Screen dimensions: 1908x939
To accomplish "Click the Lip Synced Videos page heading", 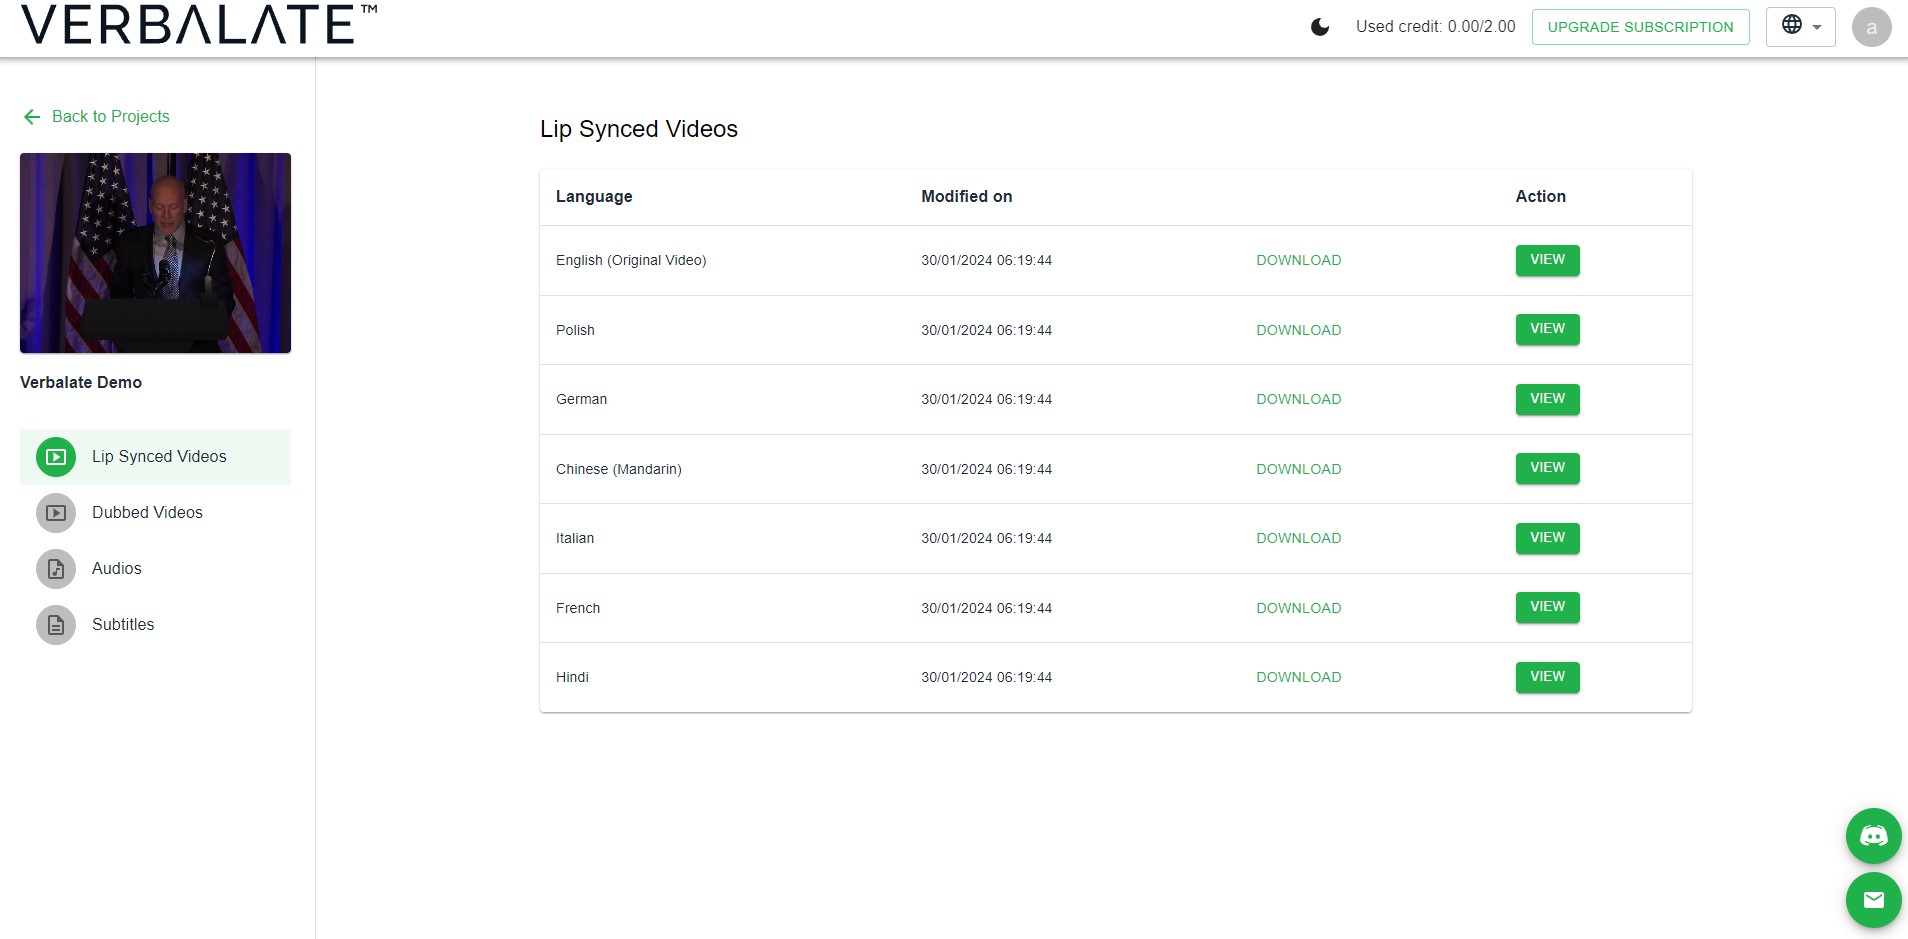I will coord(639,129).
